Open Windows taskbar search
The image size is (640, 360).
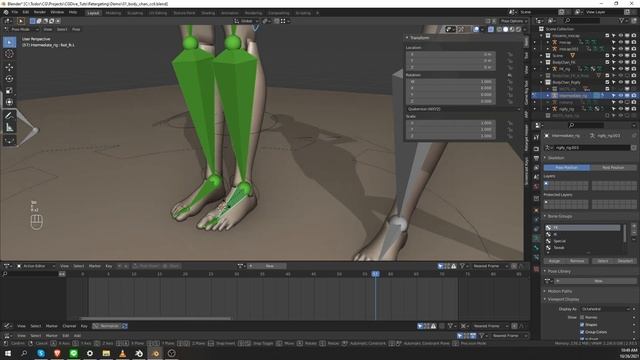[x=24, y=353]
